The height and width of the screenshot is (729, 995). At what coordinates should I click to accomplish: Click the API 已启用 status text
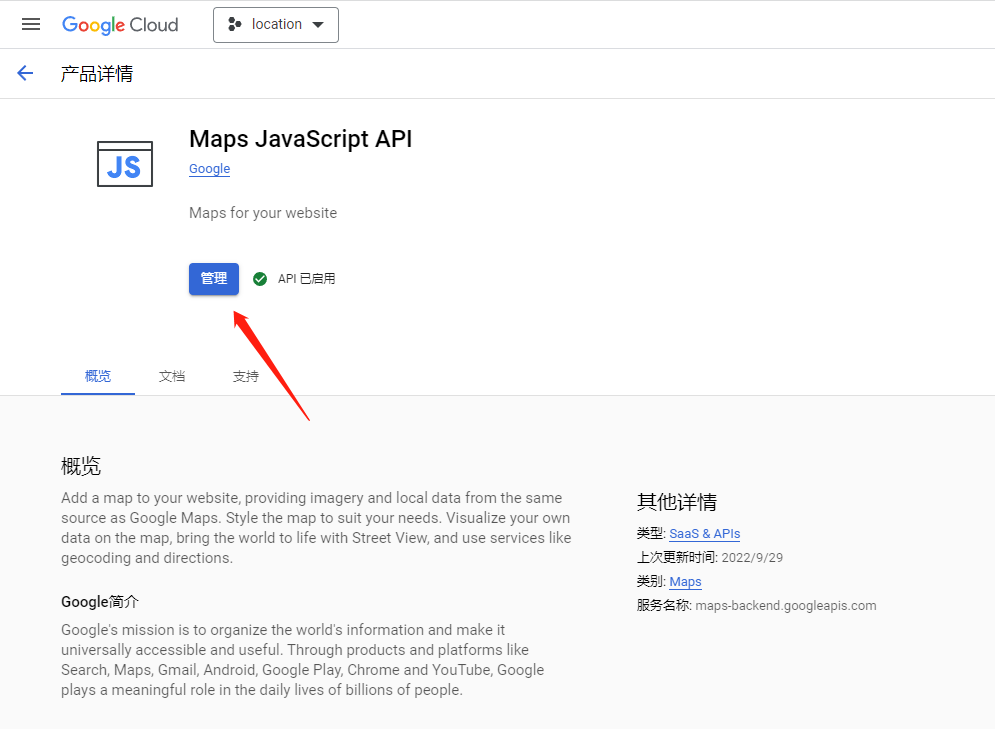pos(306,279)
